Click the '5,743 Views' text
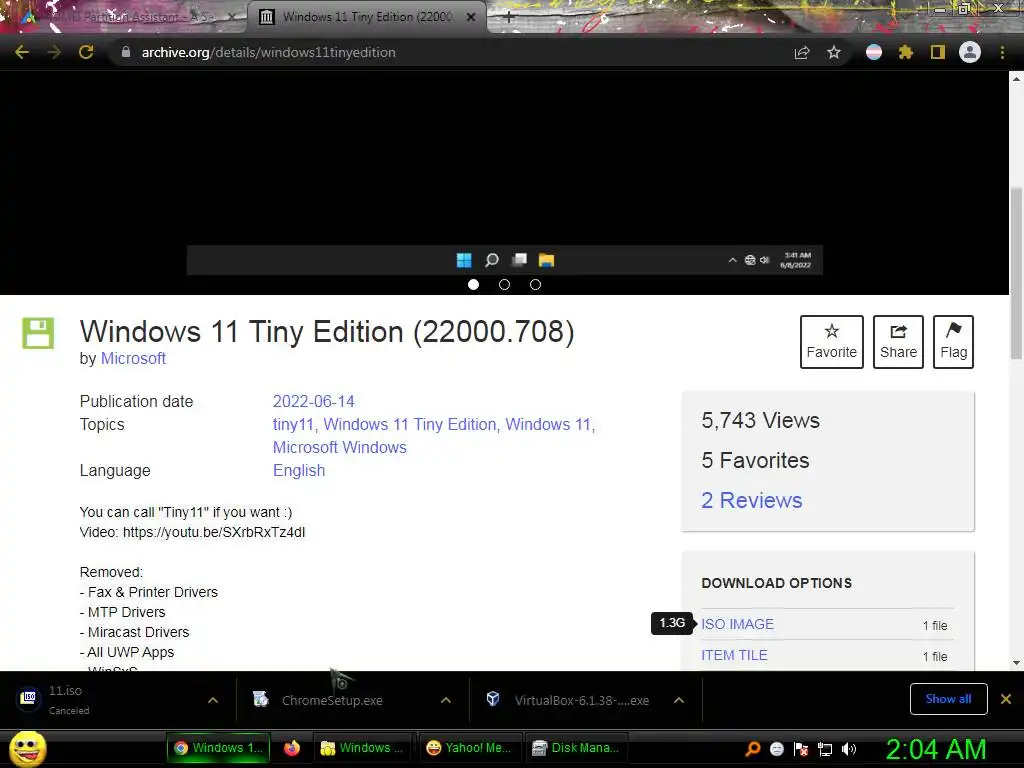Image resolution: width=1024 pixels, height=768 pixels. click(760, 420)
